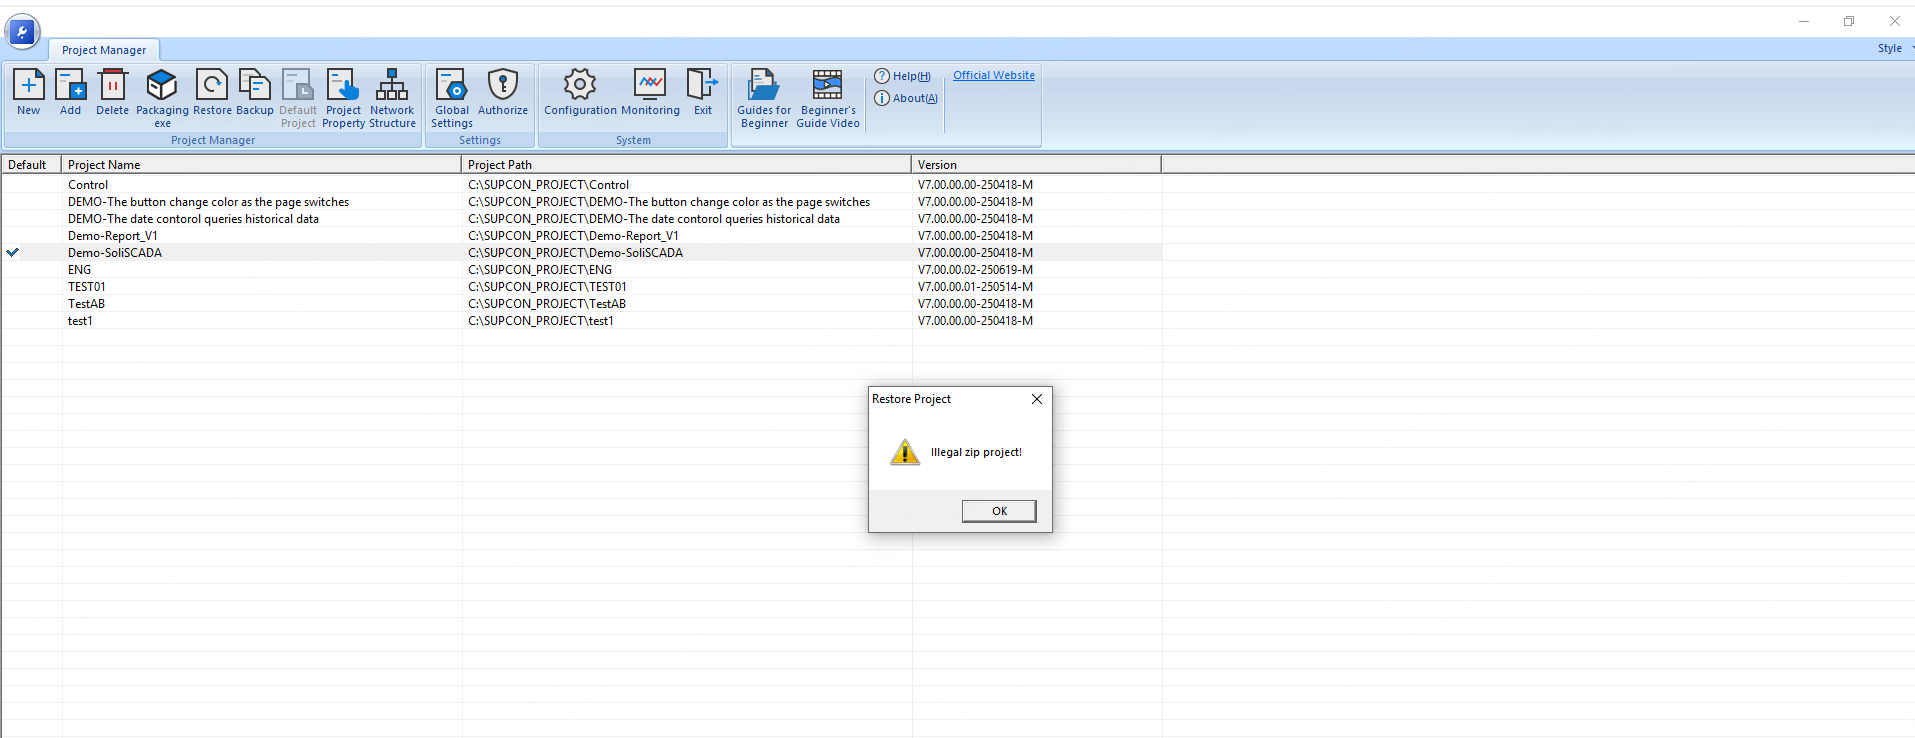Viewport: 1915px width, 738px height.
Task: Select the TEST01 project row
Action: click(x=87, y=287)
